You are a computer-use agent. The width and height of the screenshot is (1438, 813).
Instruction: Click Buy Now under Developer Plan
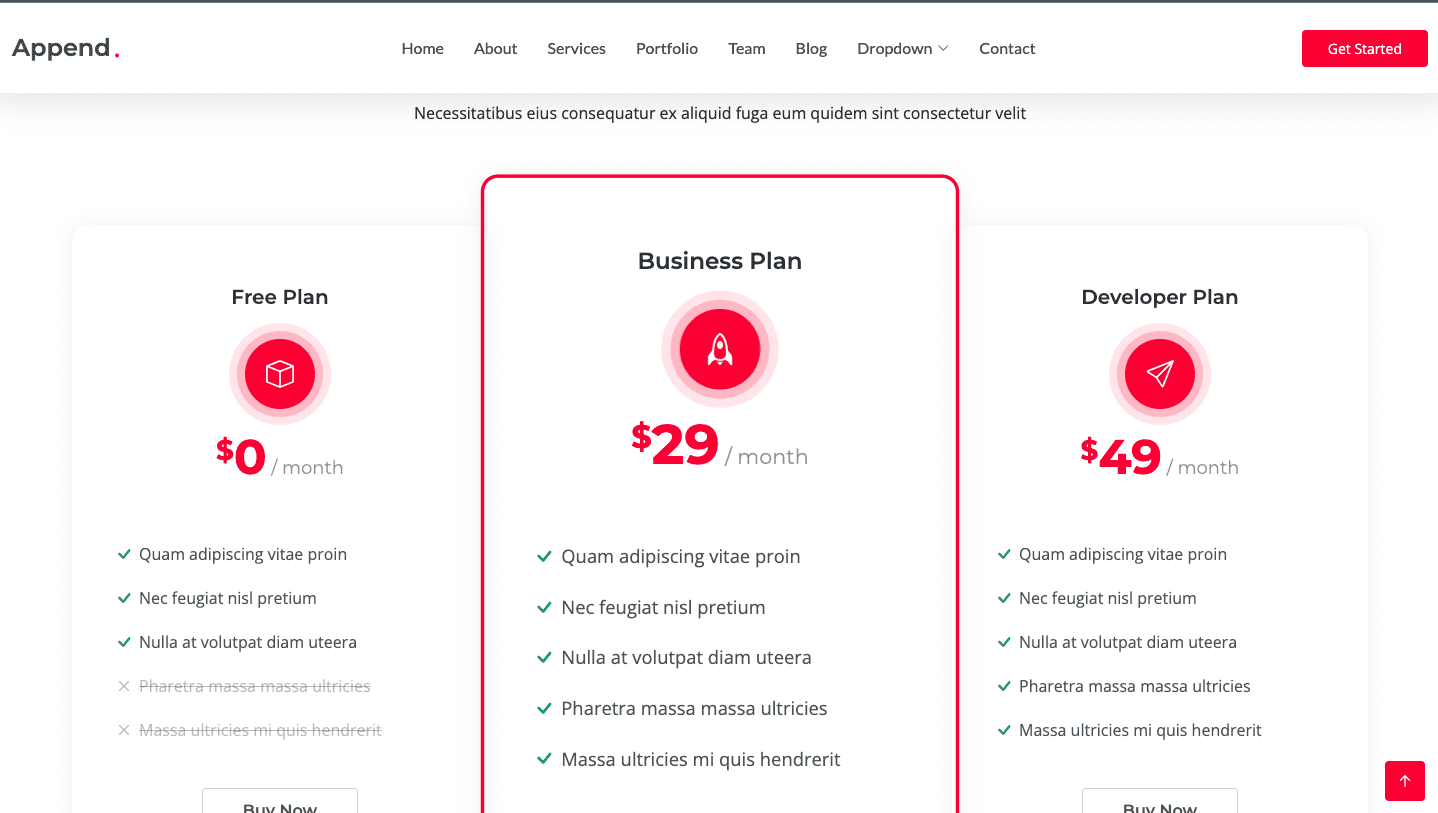(1160, 803)
